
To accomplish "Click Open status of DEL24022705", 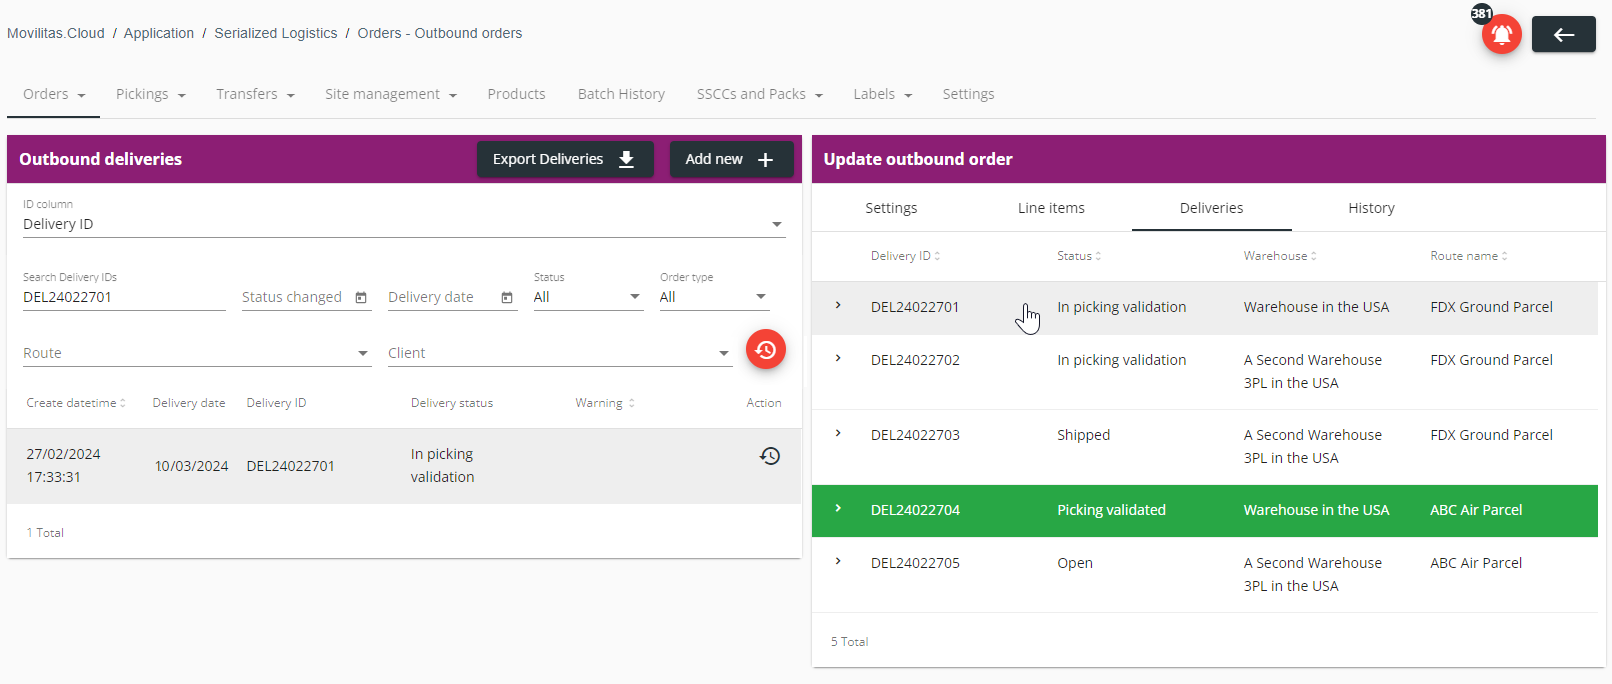I will pos(1075,563).
